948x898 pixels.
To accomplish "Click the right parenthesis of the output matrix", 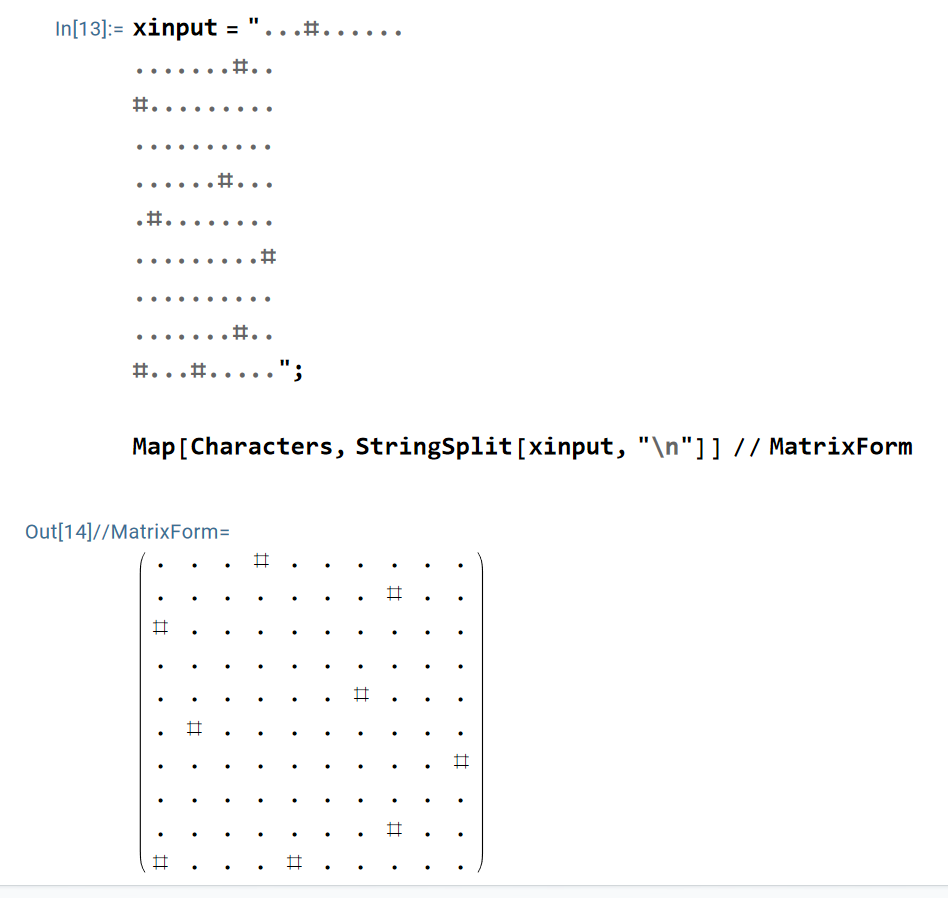I will point(480,710).
